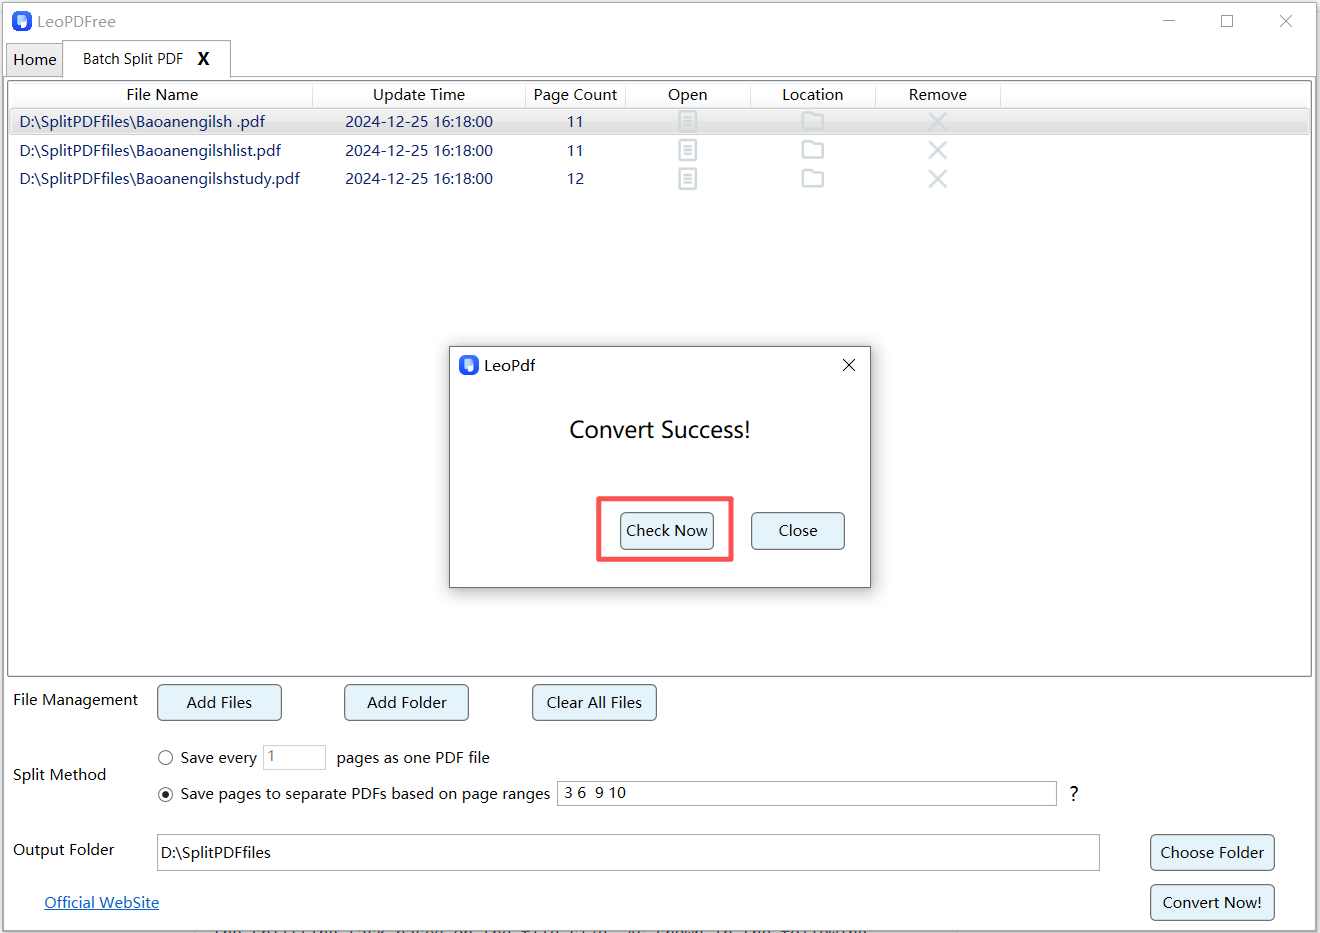The image size is (1320, 933).
Task: Click Check Now in the success dialog
Action: click(x=666, y=530)
